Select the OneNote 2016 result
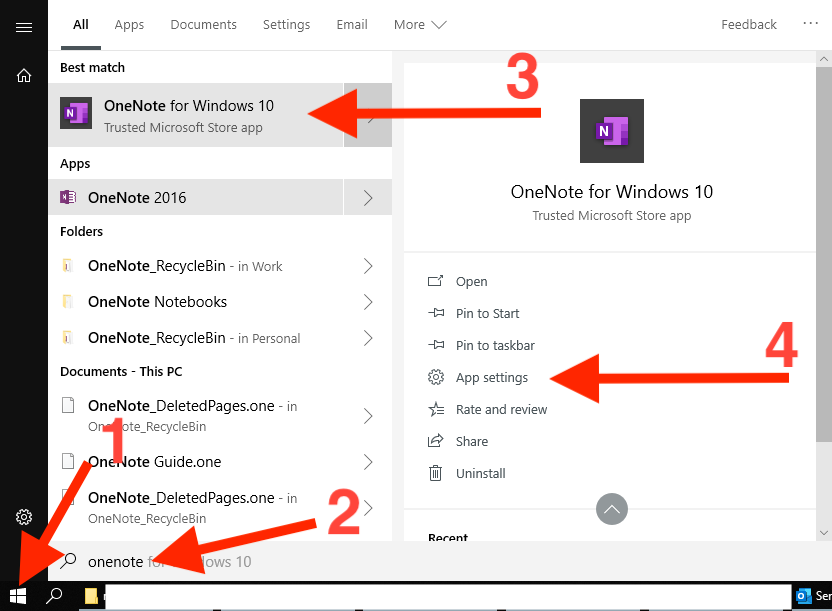832x611 pixels. (x=196, y=197)
